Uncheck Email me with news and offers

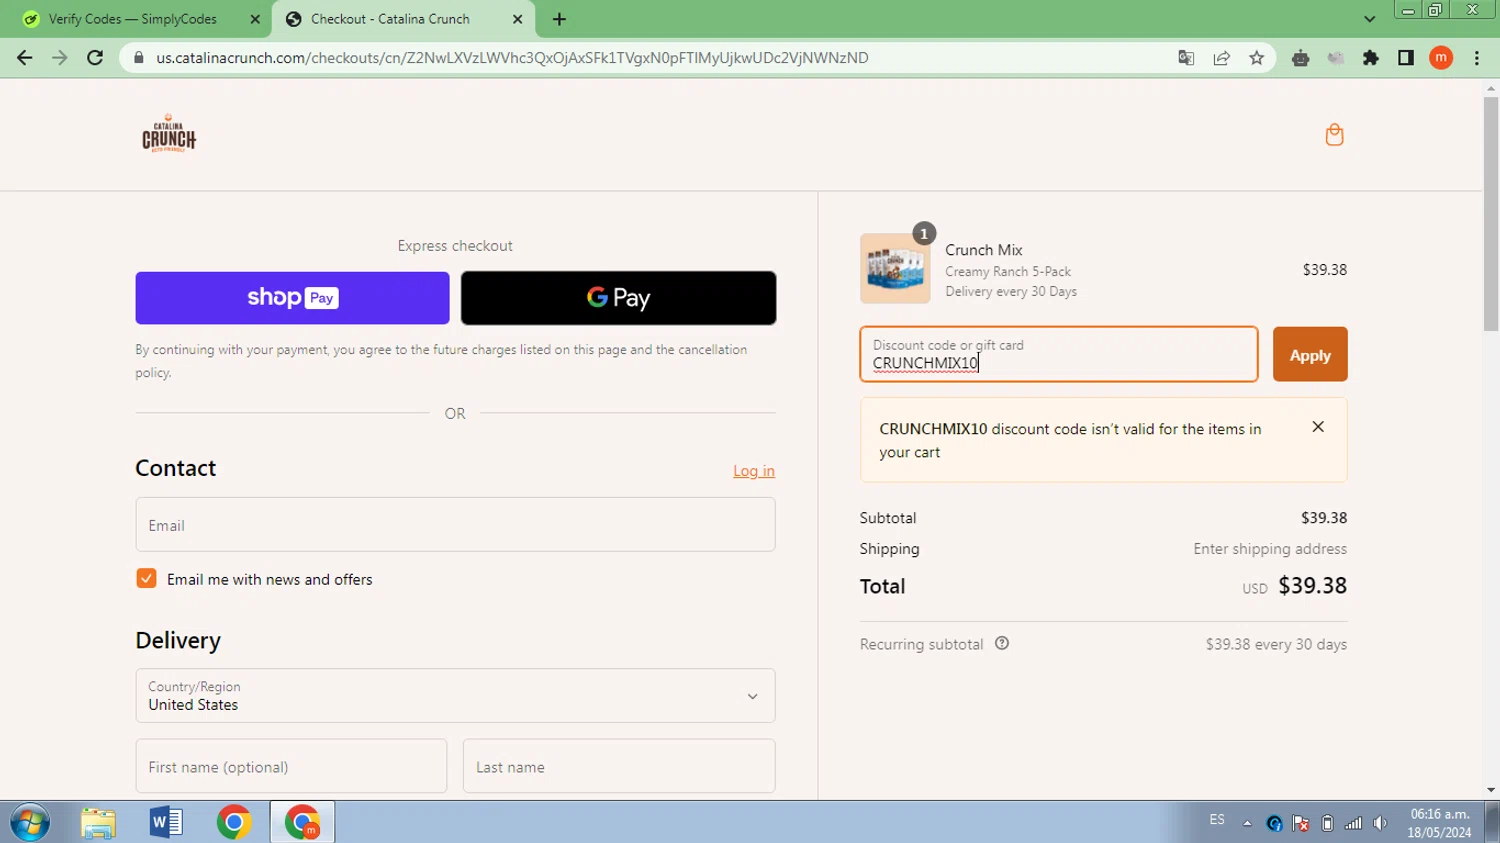coord(146,579)
